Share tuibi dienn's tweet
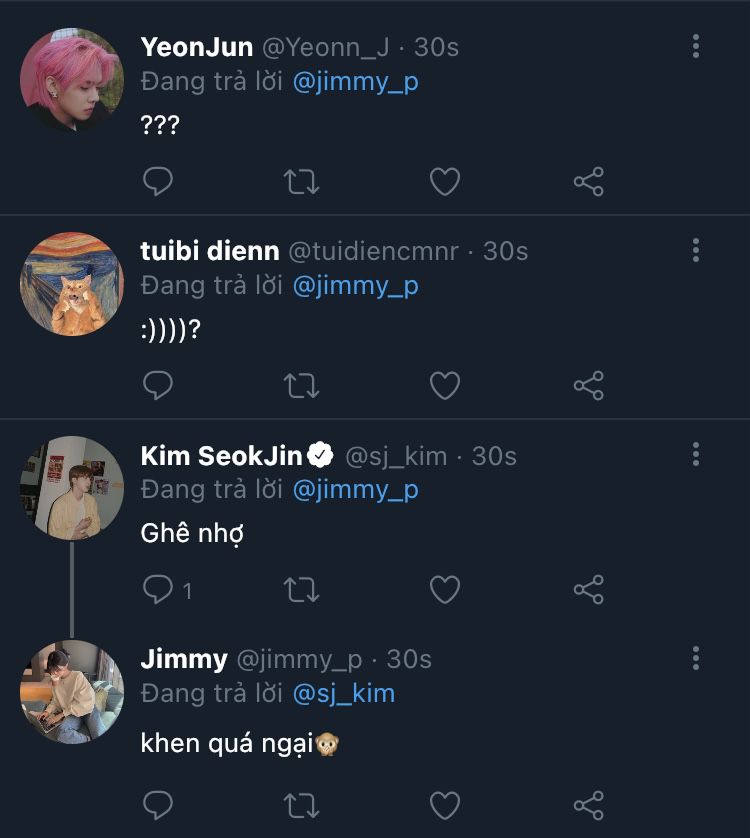The height and width of the screenshot is (838, 750). click(589, 385)
